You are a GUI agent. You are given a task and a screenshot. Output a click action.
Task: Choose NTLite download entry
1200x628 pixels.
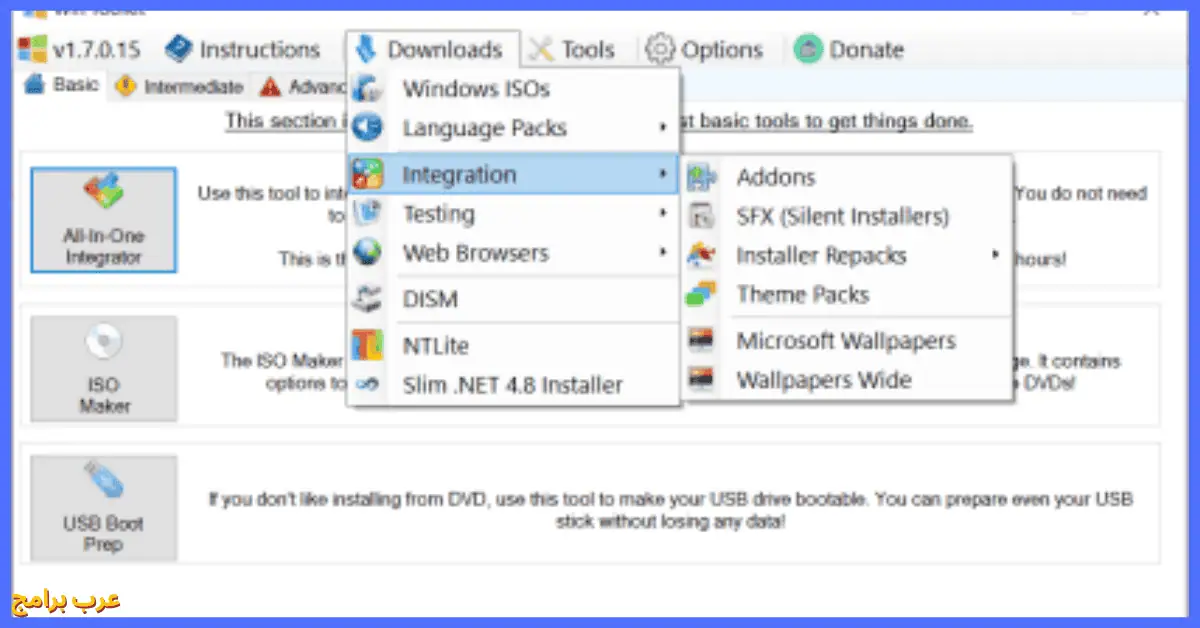click(x=514, y=345)
